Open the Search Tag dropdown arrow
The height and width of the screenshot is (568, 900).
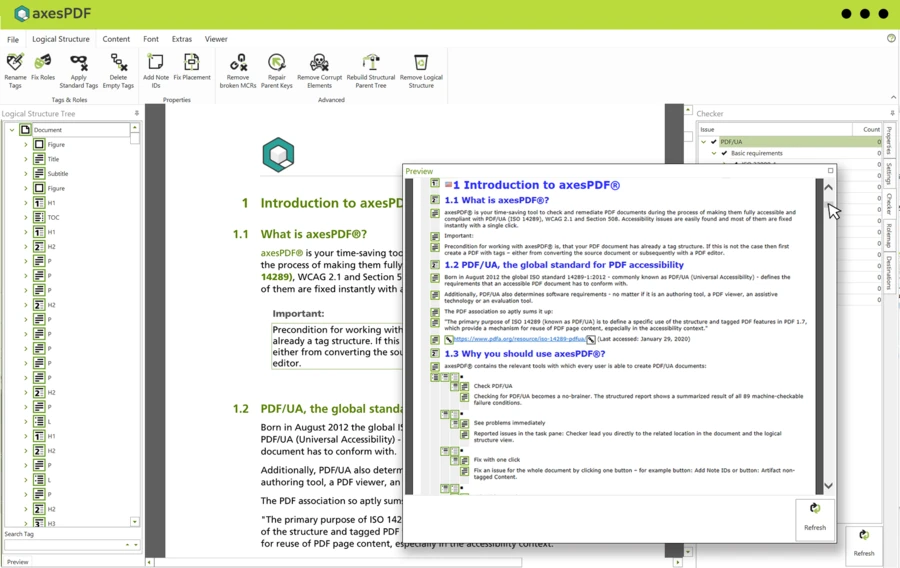tap(136, 544)
